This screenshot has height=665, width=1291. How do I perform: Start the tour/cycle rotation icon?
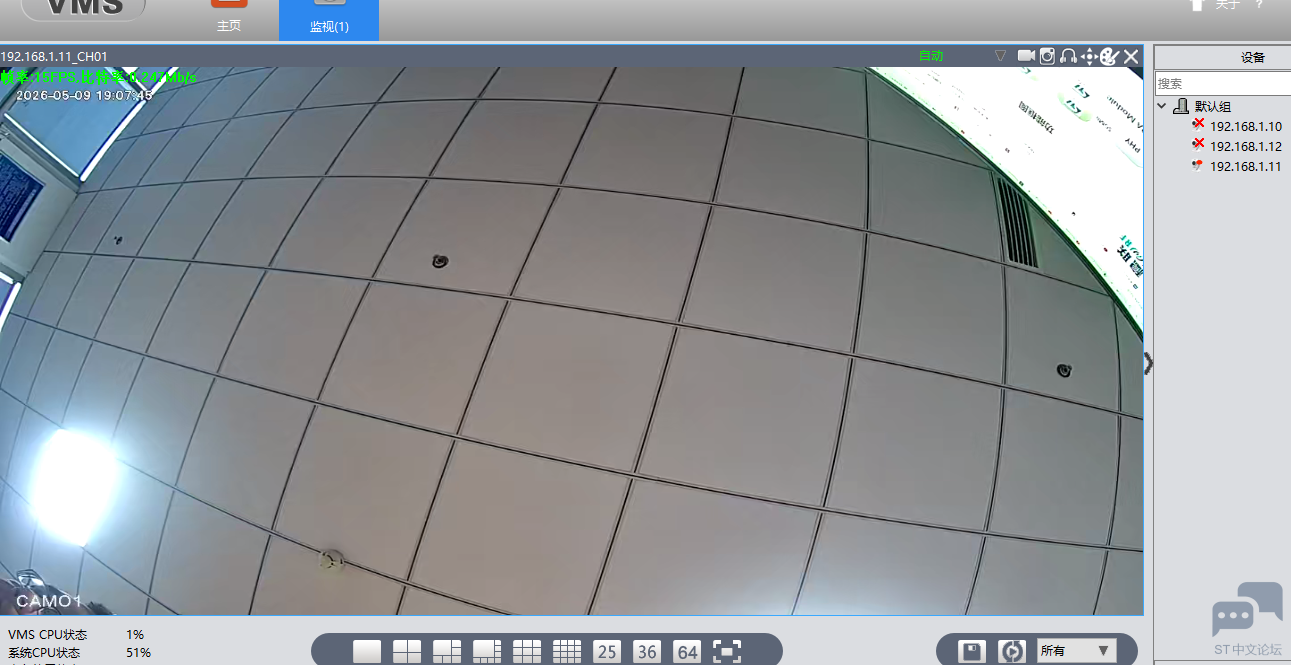[x=1012, y=651]
